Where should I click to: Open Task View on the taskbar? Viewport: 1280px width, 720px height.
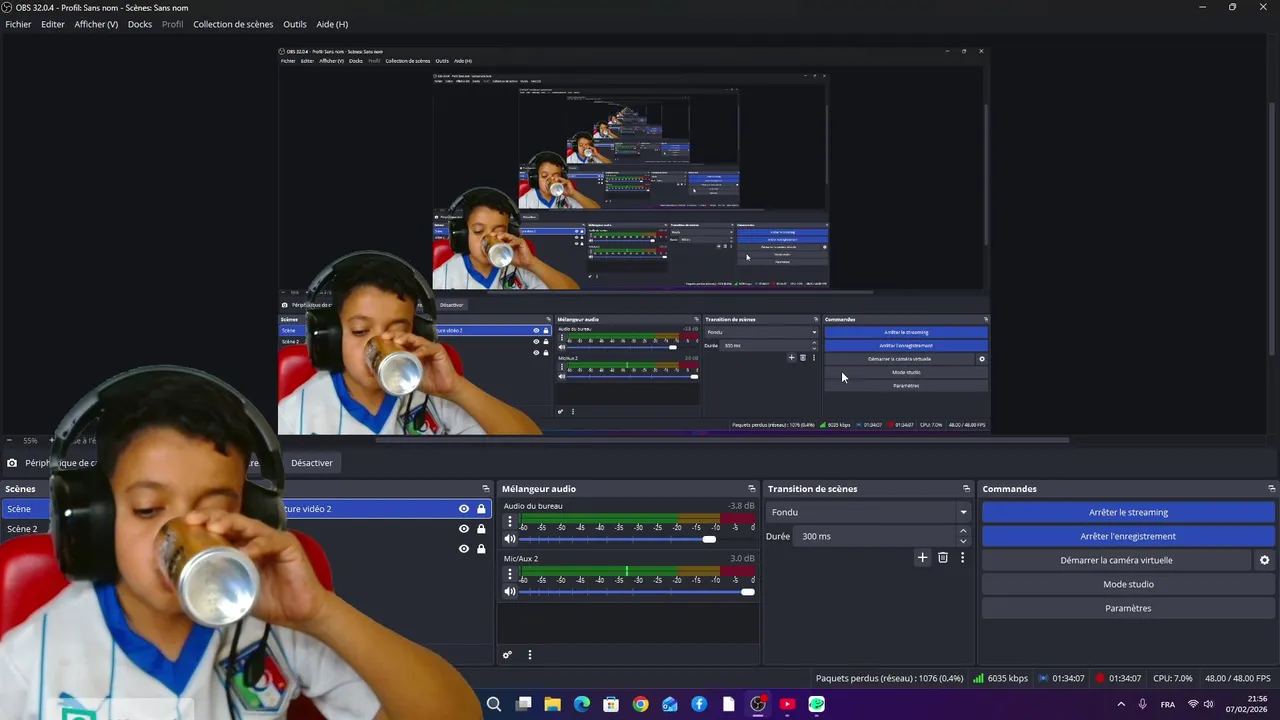pos(523,704)
